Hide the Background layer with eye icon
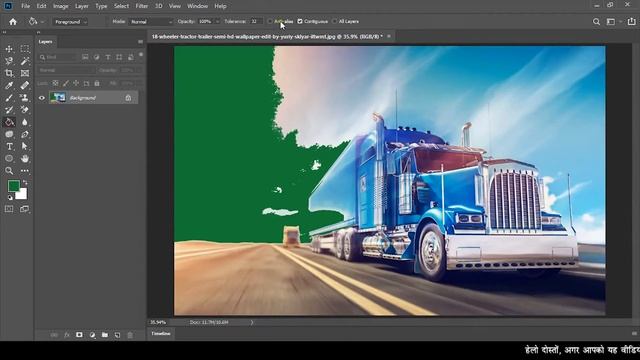Image resolution: width=640 pixels, height=360 pixels. [x=42, y=98]
